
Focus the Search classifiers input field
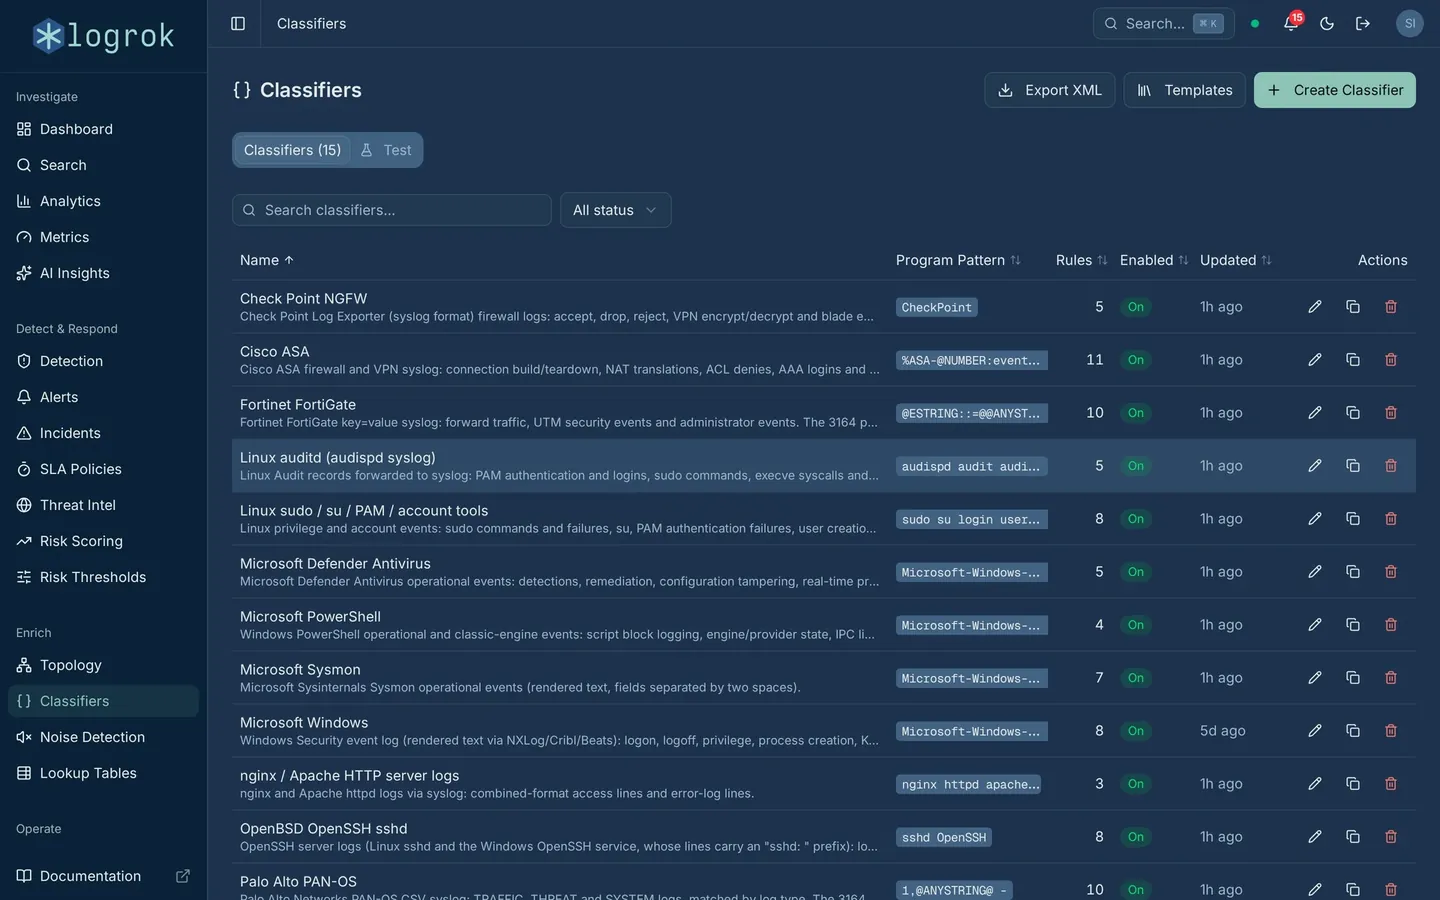[392, 210]
